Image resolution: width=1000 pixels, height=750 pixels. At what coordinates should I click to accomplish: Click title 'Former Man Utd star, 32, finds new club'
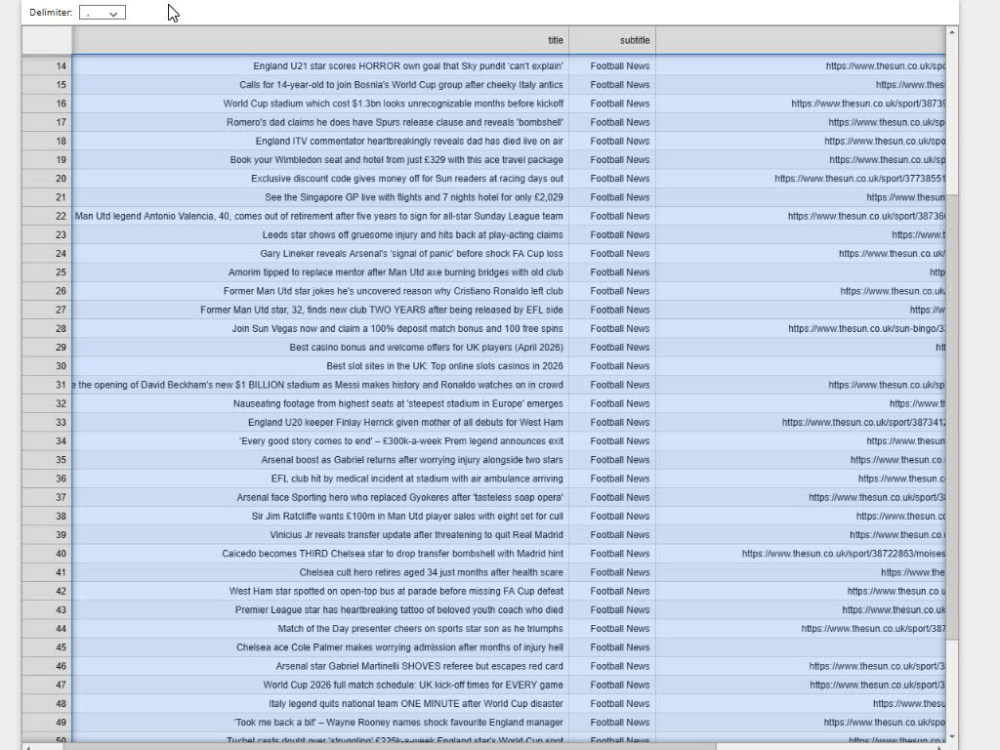[381, 310]
